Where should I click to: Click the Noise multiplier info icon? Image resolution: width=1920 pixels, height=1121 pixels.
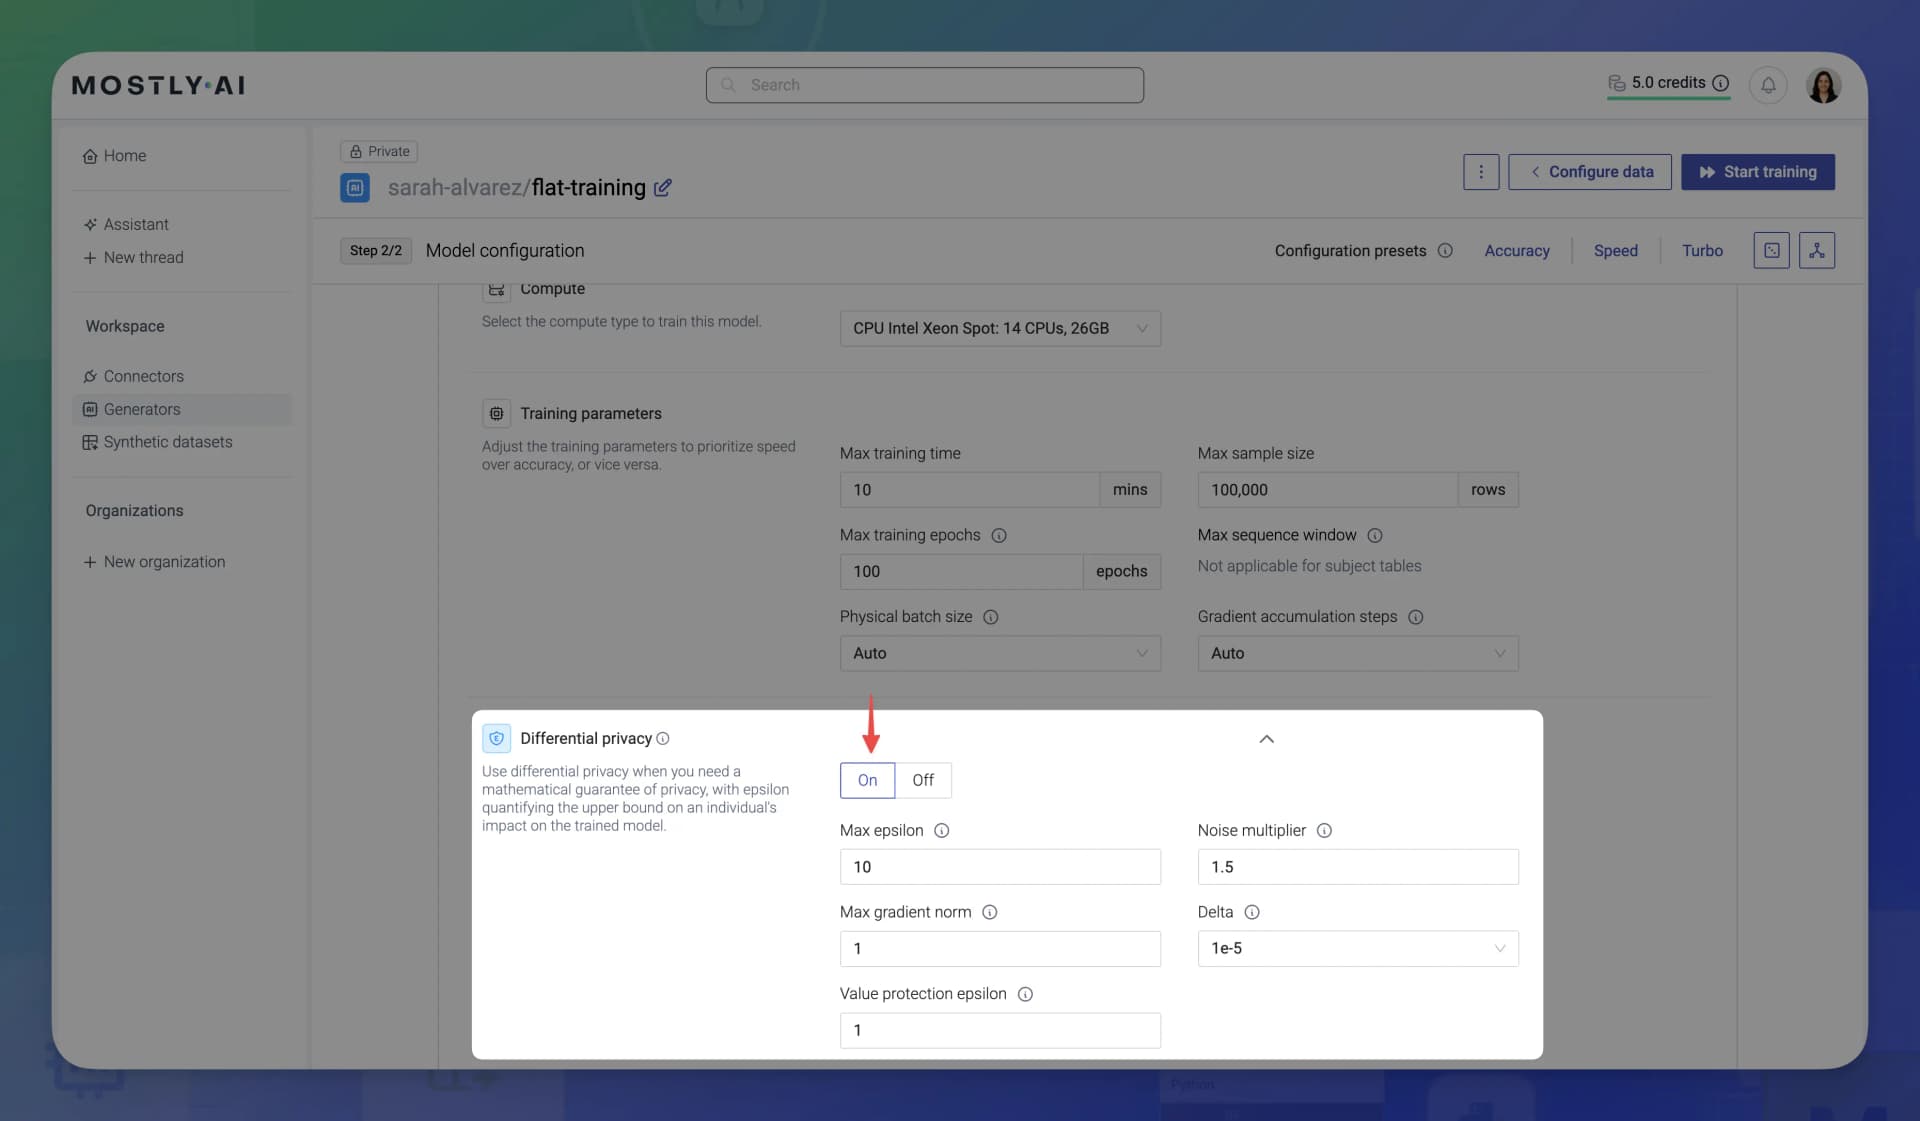(1324, 831)
